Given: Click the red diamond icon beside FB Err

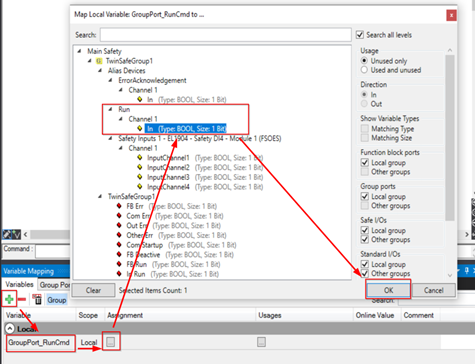Looking at the screenshot, I should [x=119, y=206].
